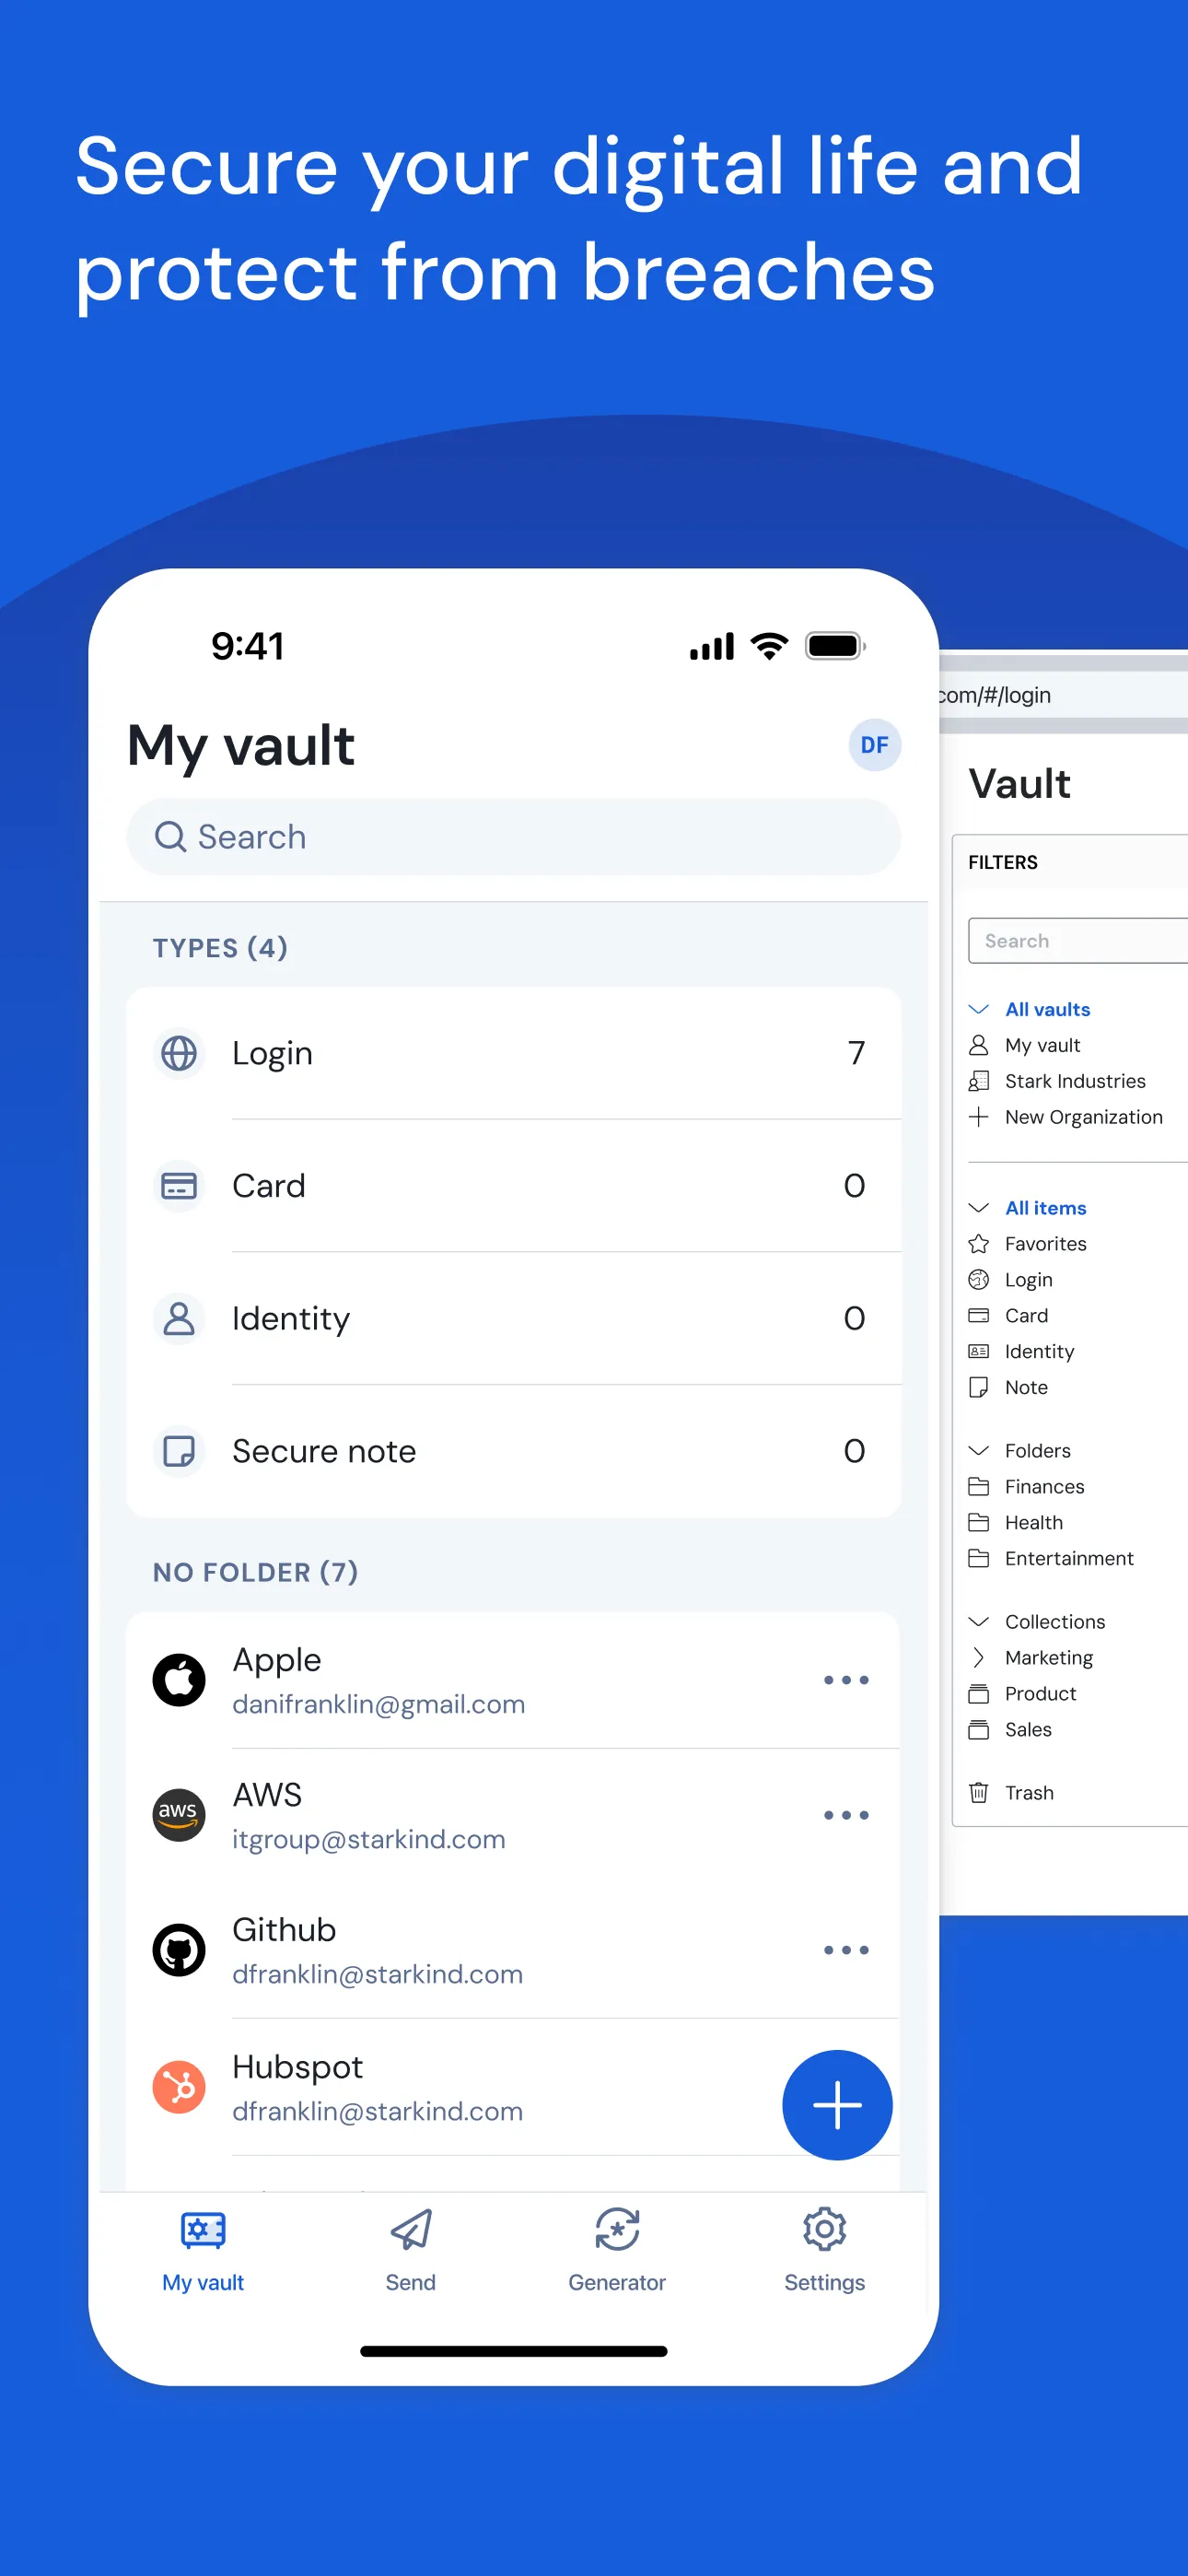This screenshot has height=2576, width=1188.
Task: Open options menu for Apple item
Action: (x=846, y=1680)
